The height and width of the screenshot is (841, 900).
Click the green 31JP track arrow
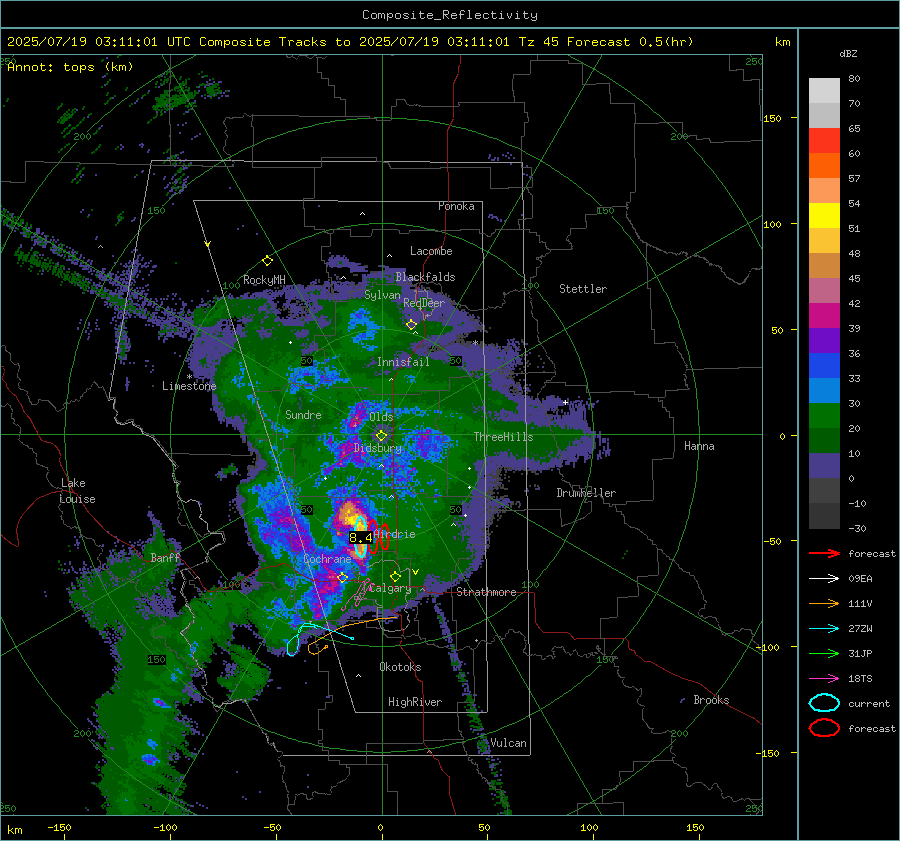[x=824, y=653]
